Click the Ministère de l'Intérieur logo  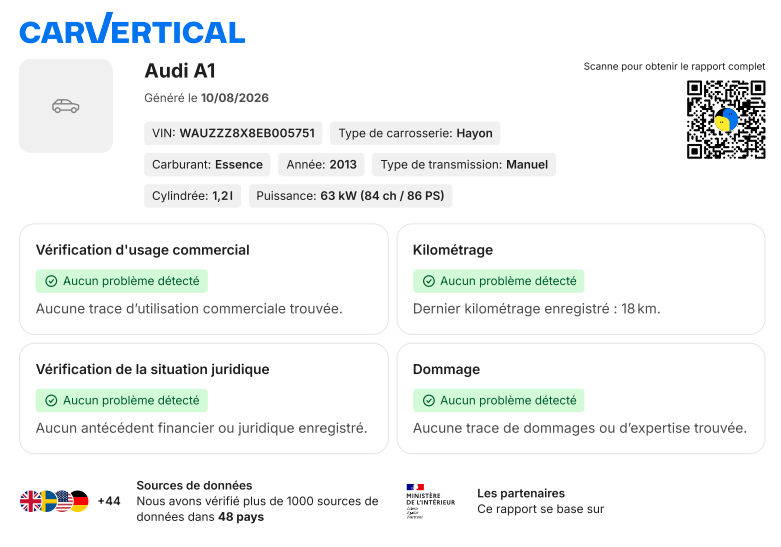[x=430, y=501]
